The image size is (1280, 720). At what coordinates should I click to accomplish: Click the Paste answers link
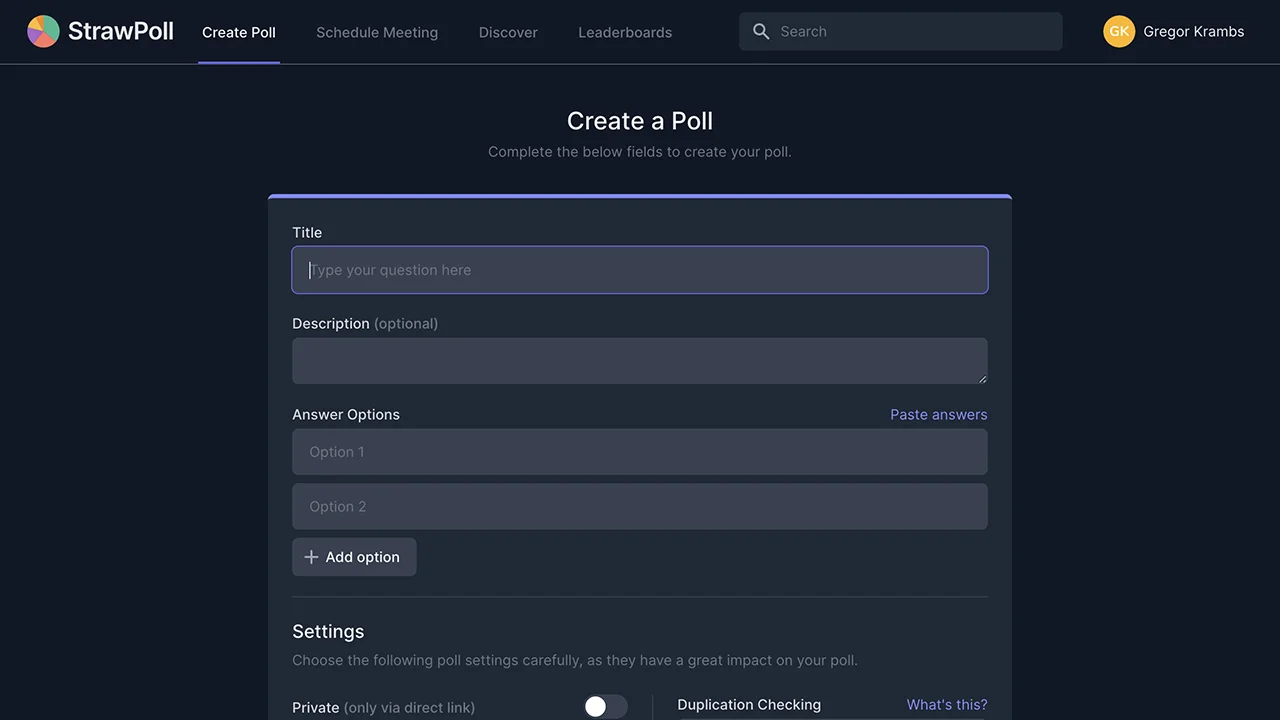click(938, 414)
